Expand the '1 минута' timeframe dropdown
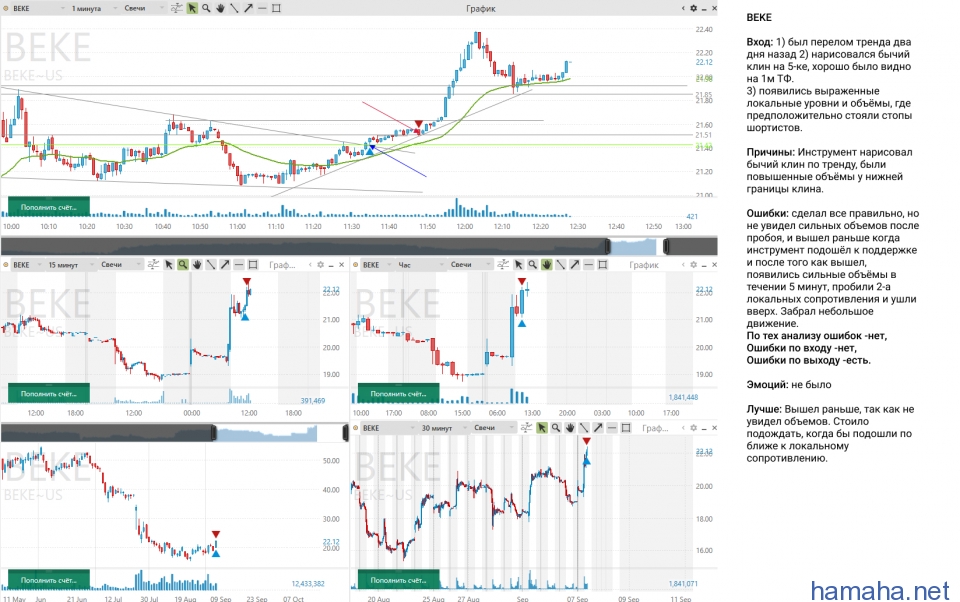The image size is (960, 602). click(115, 9)
